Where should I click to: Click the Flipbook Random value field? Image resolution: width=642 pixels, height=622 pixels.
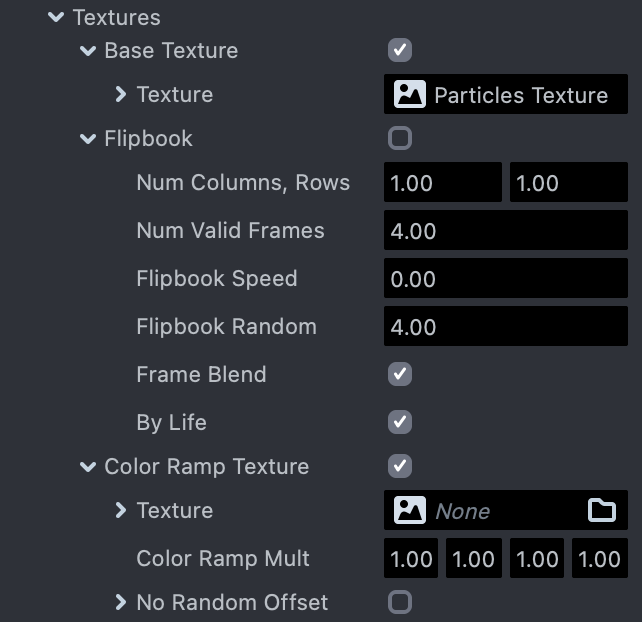pos(506,327)
